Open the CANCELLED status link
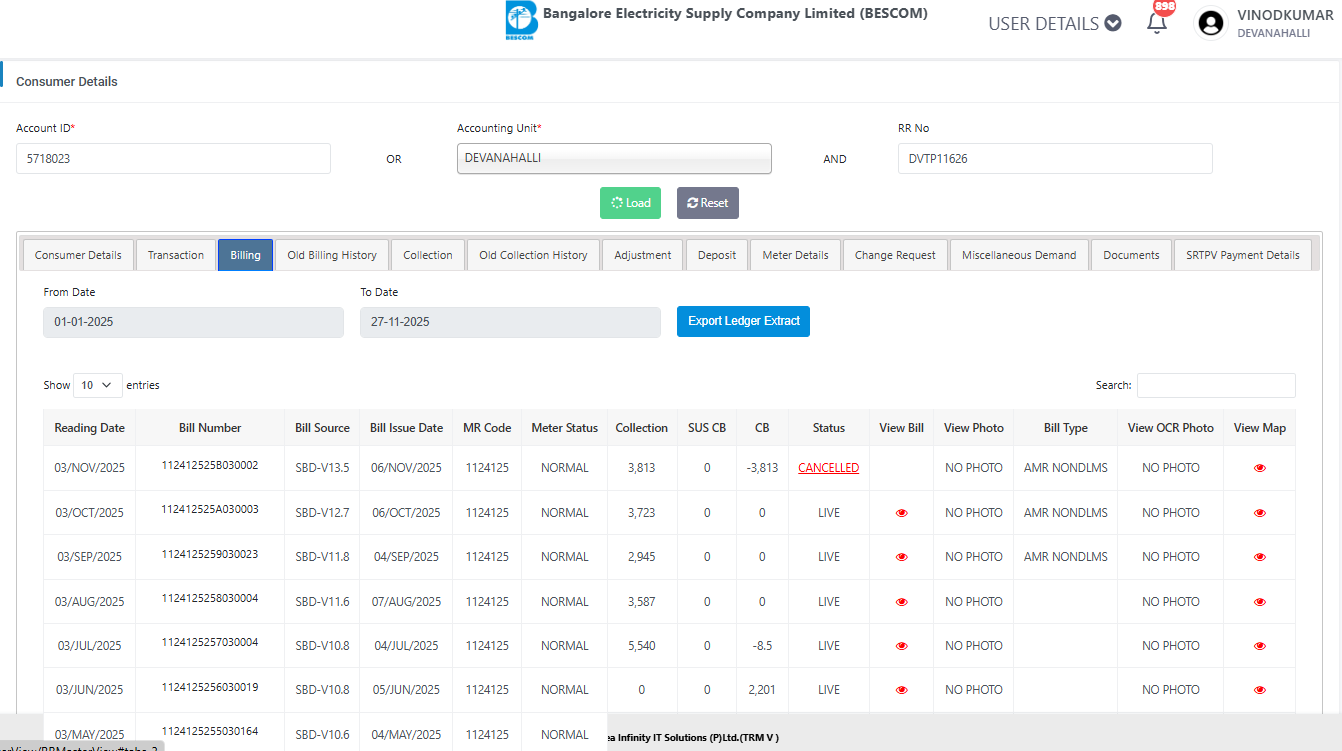This screenshot has height=751, width=1342. click(828, 468)
